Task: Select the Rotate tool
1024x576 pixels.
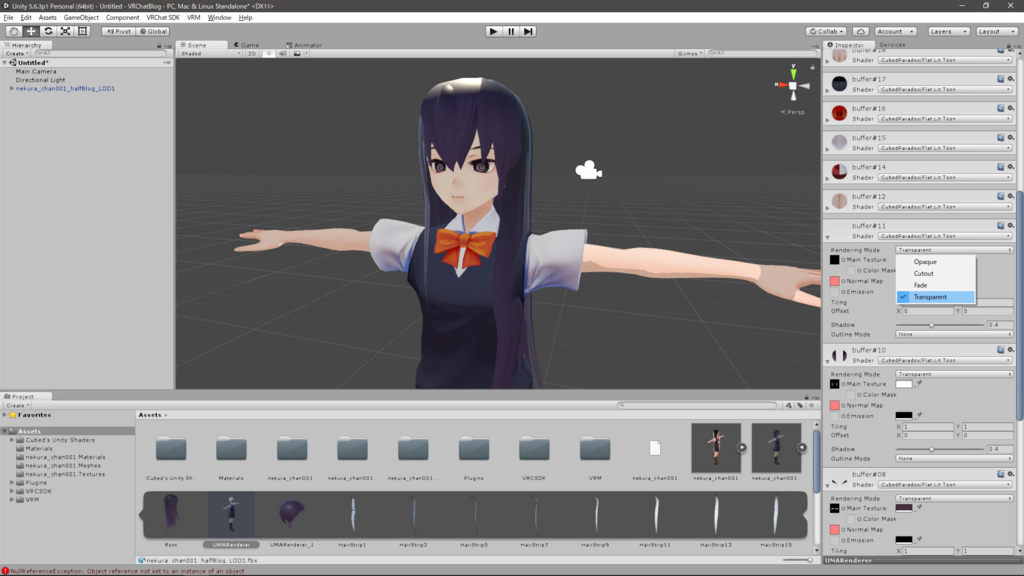Action: pos(48,31)
